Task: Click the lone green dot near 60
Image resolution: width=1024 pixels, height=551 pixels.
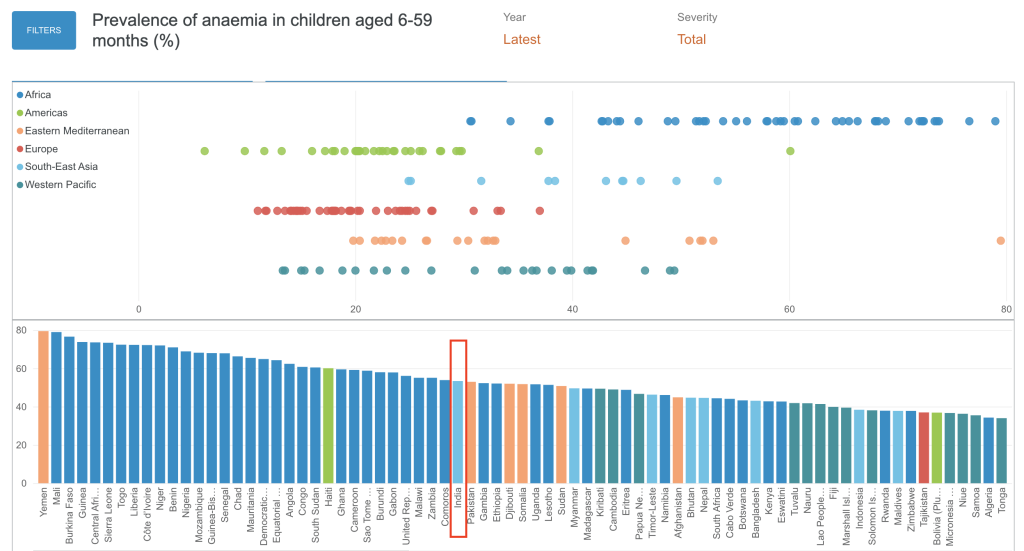Action: 790,151
